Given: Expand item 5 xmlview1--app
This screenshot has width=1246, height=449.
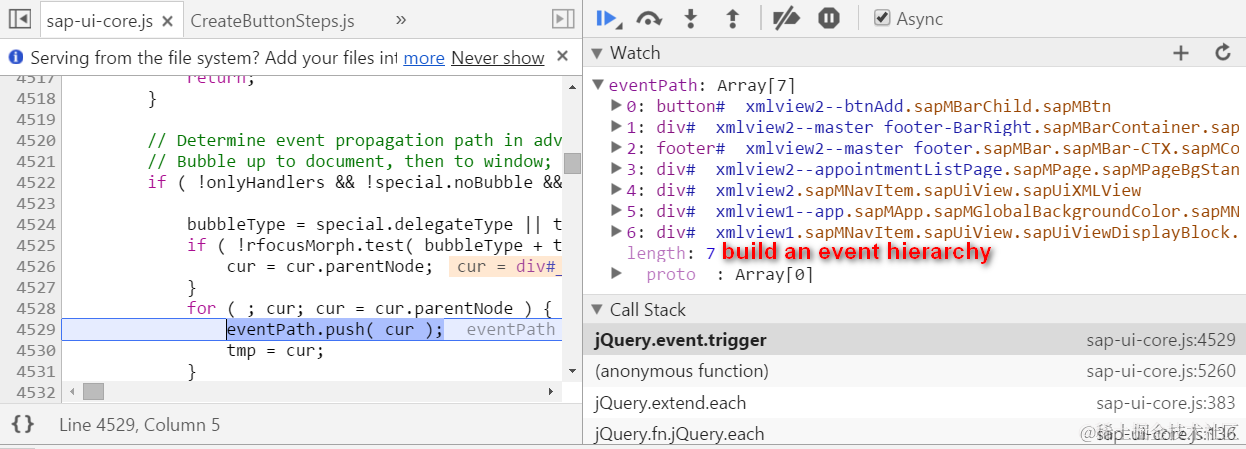Looking at the screenshot, I should (x=617, y=211).
